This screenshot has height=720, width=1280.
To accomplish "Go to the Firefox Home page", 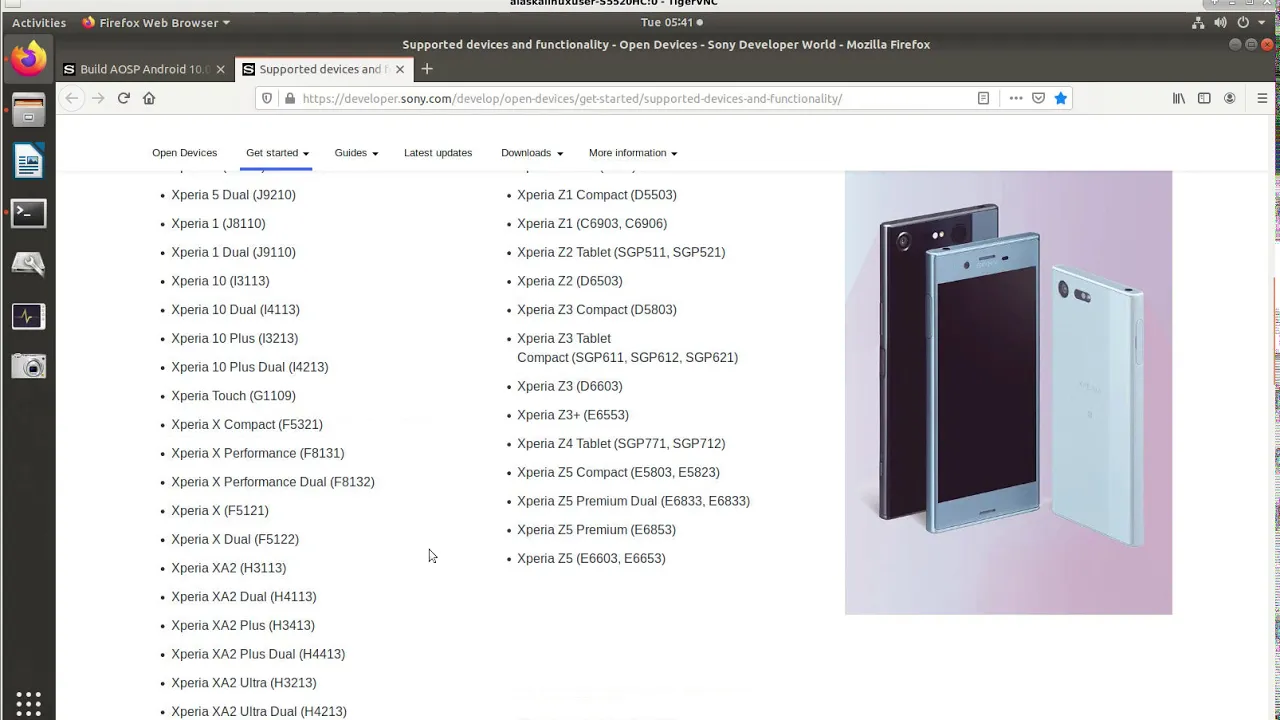I will [149, 98].
